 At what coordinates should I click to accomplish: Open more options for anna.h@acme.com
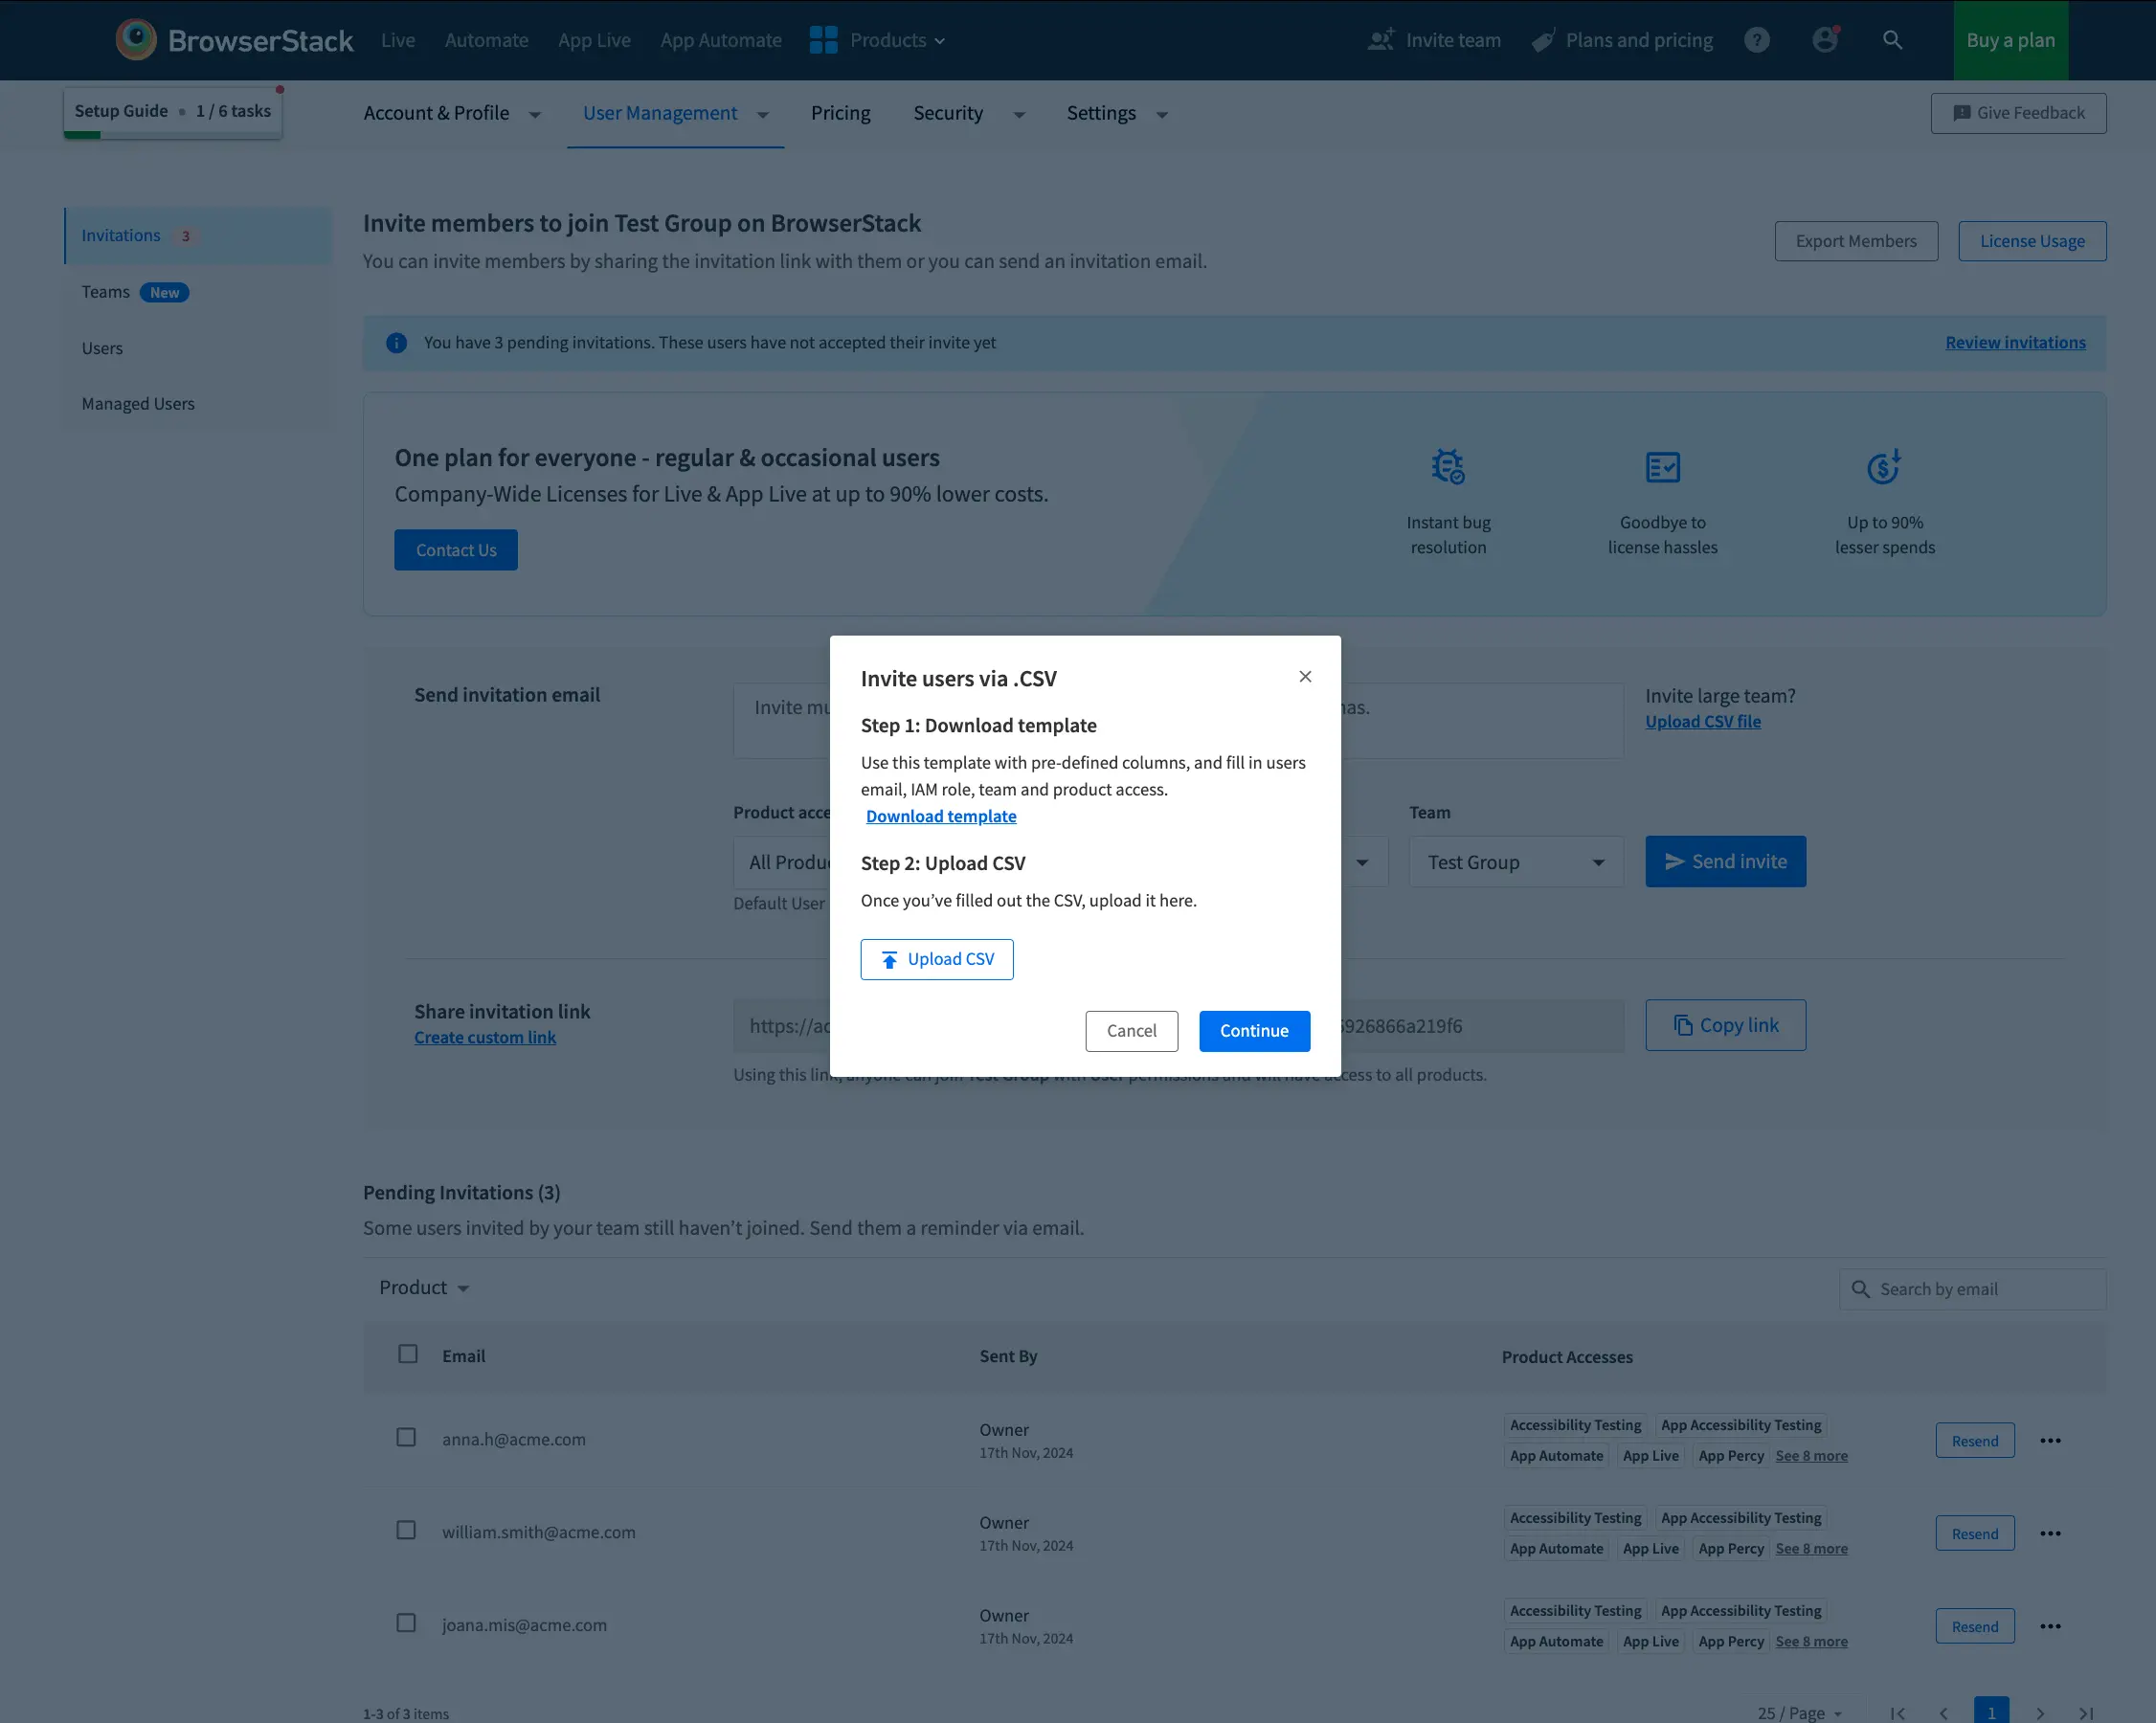(x=2050, y=1441)
